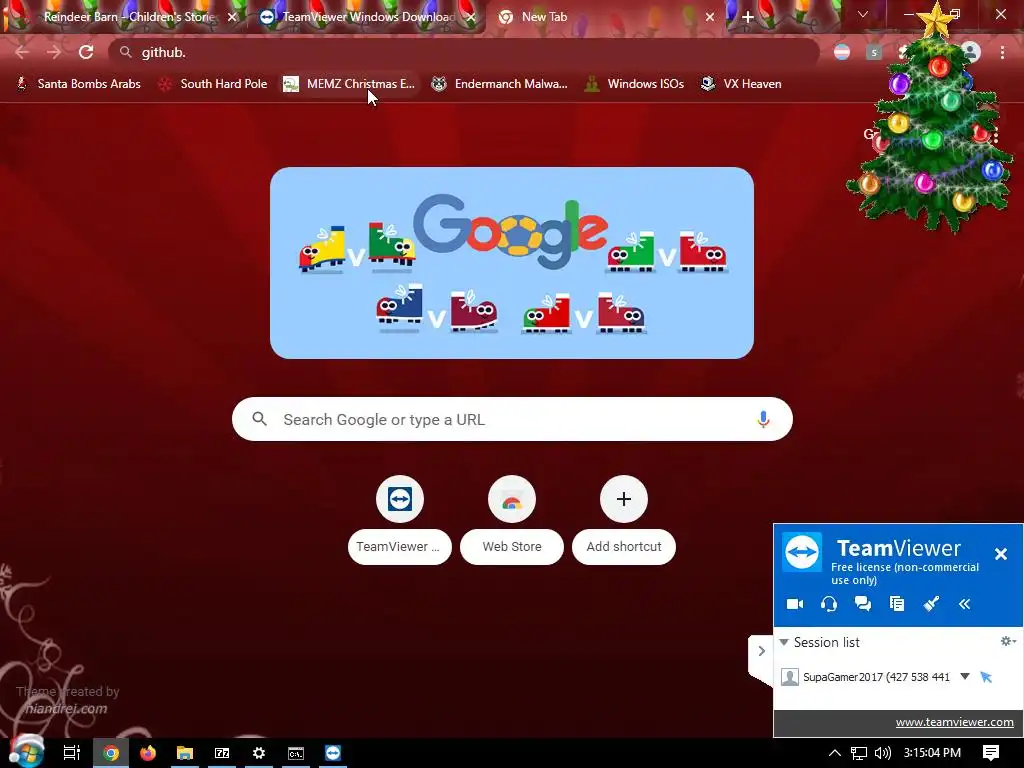The height and width of the screenshot is (768, 1024).
Task: Open File Explorer from taskbar
Action: (x=185, y=753)
